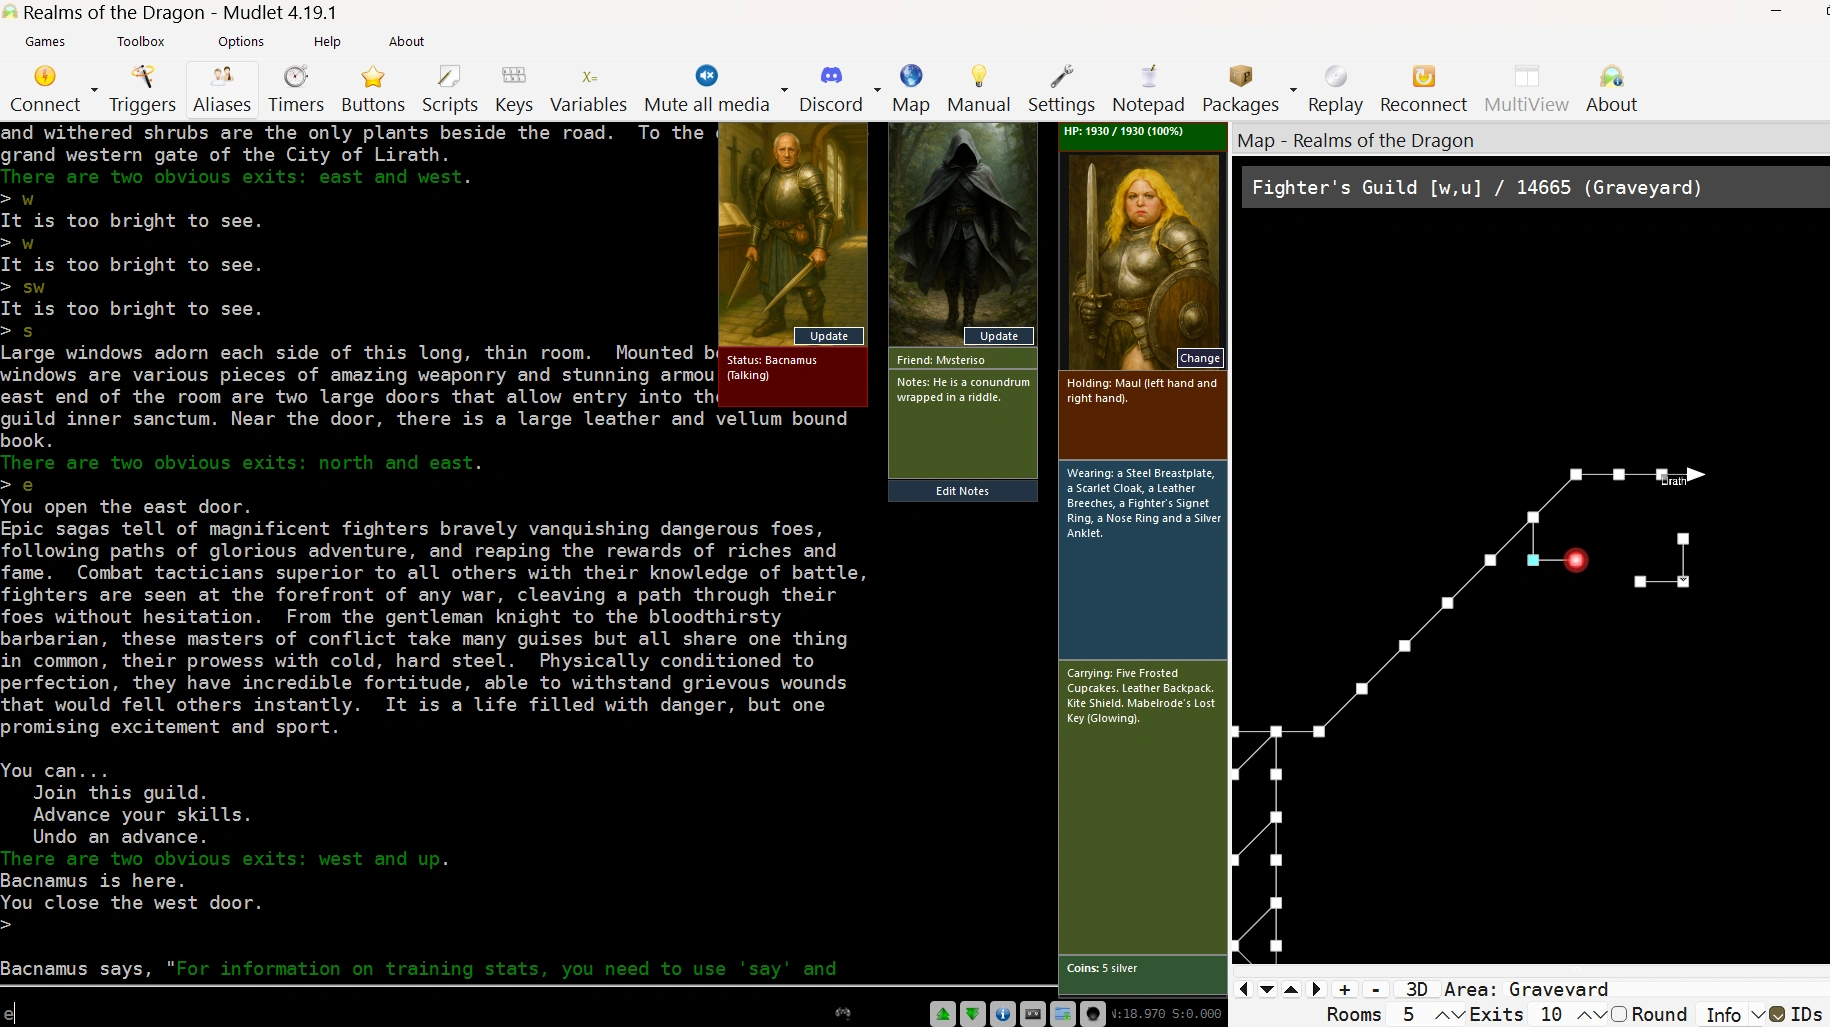The image size is (1830, 1027).
Task: Open the Replay tool
Action: click(1335, 88)
